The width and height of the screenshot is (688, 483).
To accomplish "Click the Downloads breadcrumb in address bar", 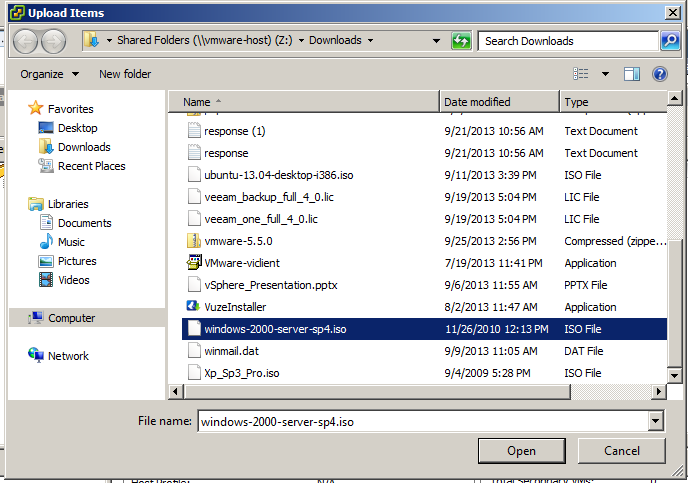I will point(335,40).
